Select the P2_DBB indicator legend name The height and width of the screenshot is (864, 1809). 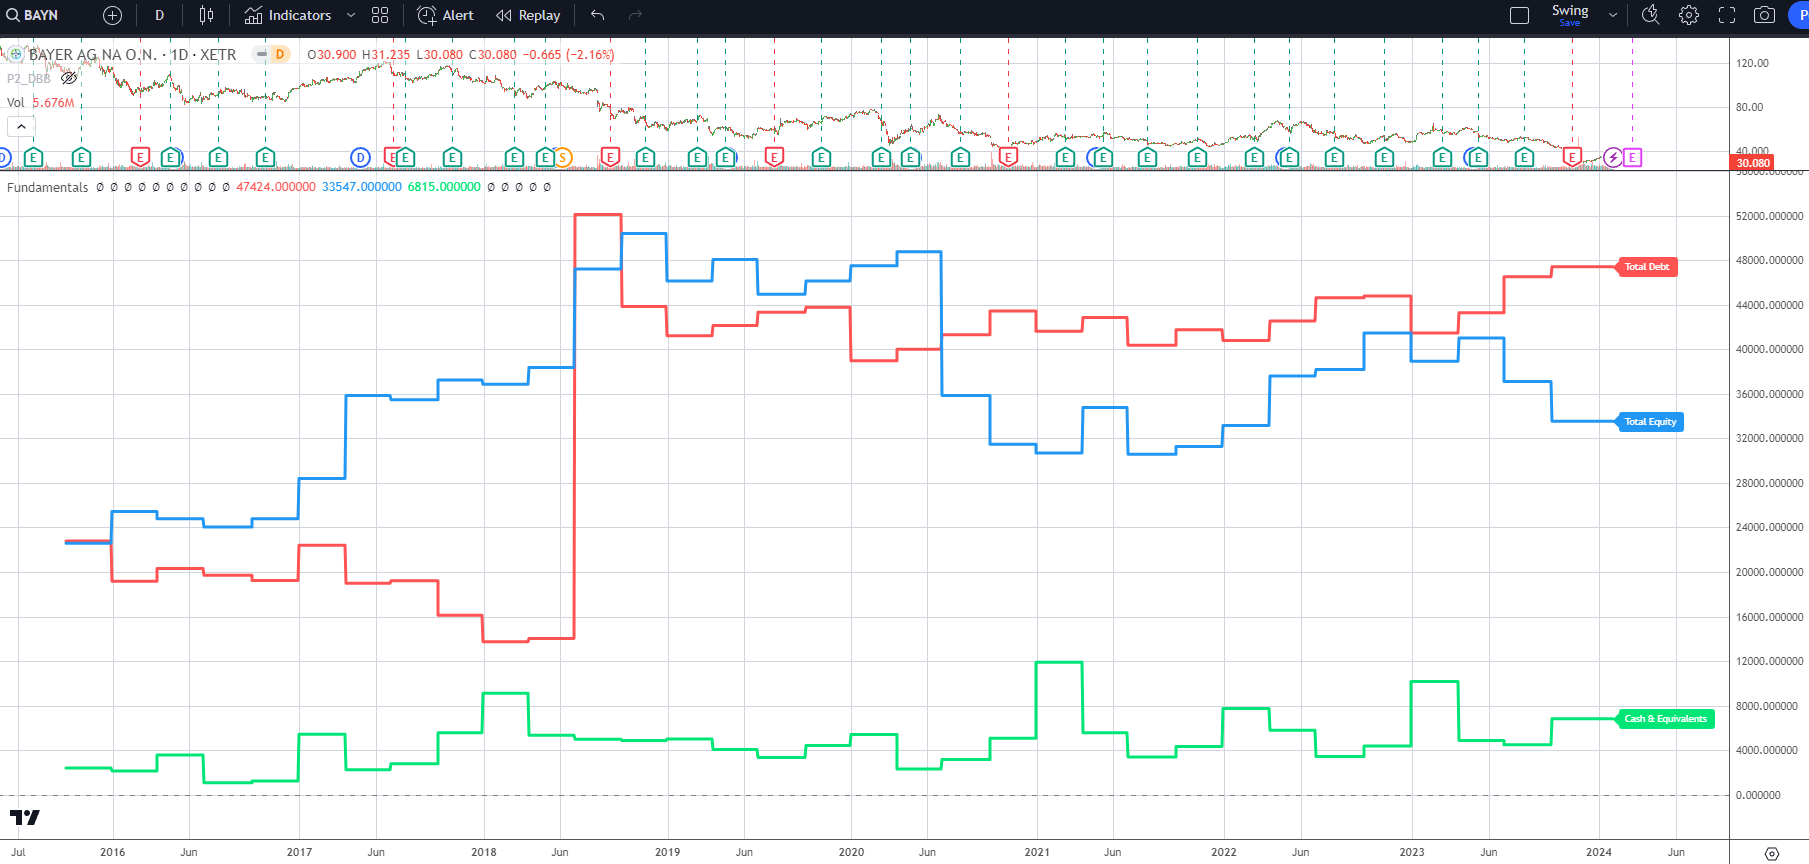point(29,78)
